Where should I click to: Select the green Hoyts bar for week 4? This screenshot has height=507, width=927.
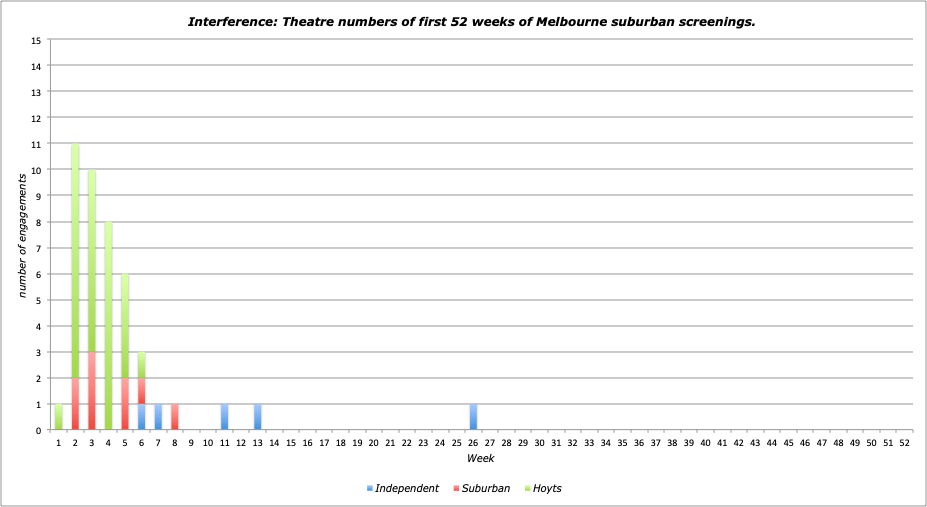point(108,326)
